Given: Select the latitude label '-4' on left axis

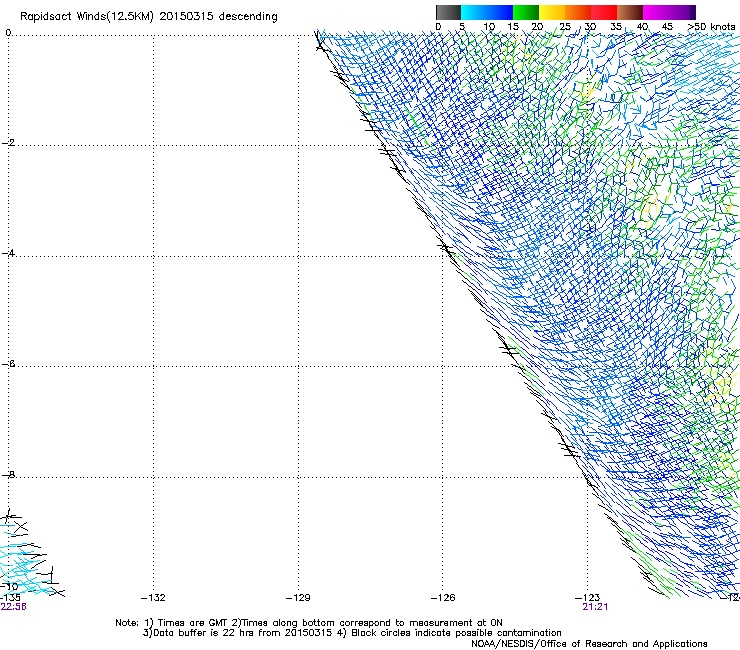Looking at the screenshot, I should pos(8,253).
